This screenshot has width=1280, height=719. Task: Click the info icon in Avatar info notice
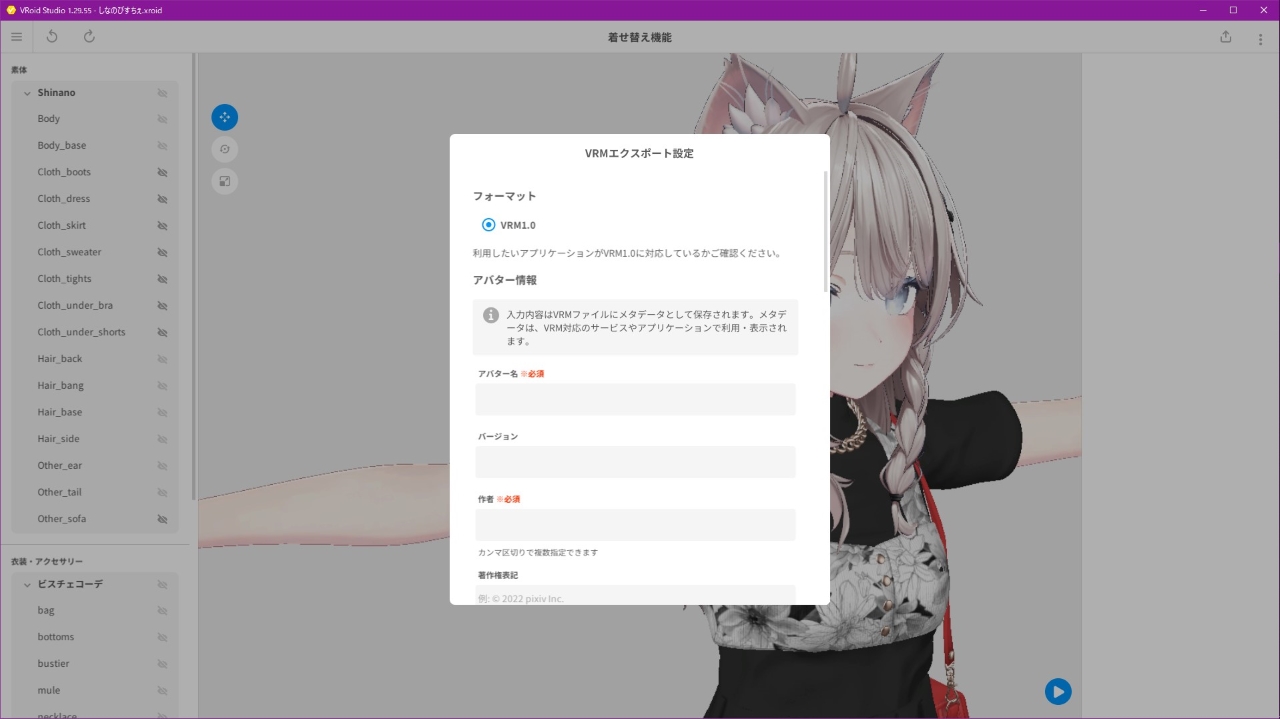[491, 315]
